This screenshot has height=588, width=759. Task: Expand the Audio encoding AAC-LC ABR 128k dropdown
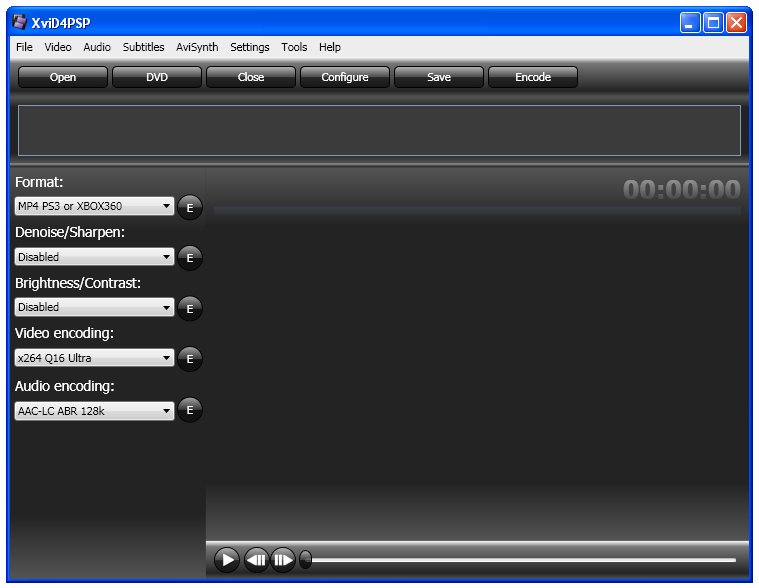94,411
